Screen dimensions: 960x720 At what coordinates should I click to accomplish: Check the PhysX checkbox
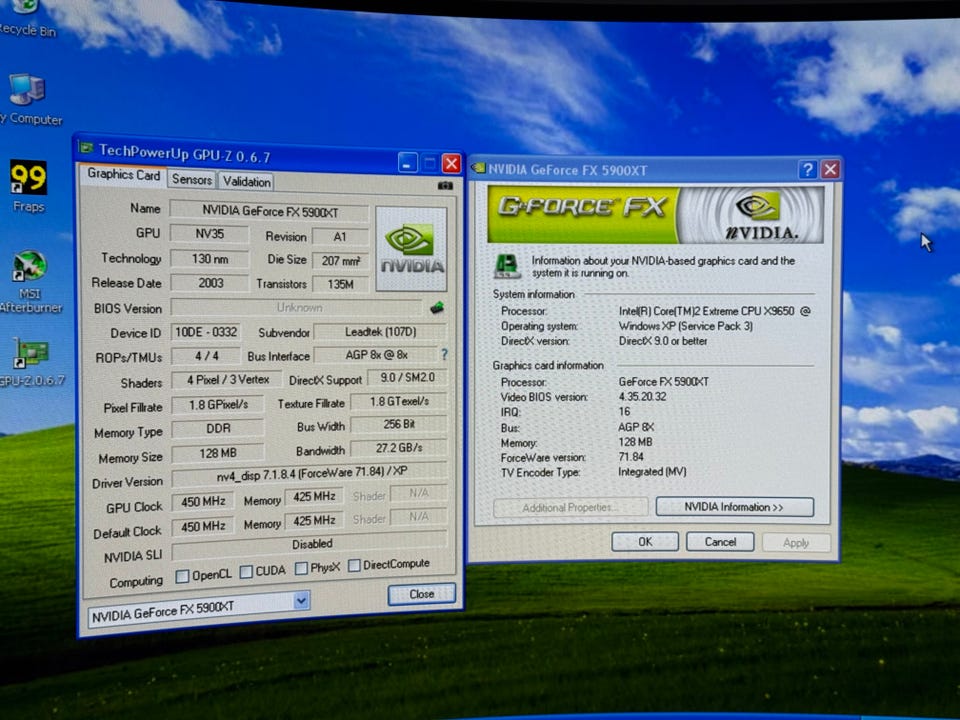coord(301,568)
